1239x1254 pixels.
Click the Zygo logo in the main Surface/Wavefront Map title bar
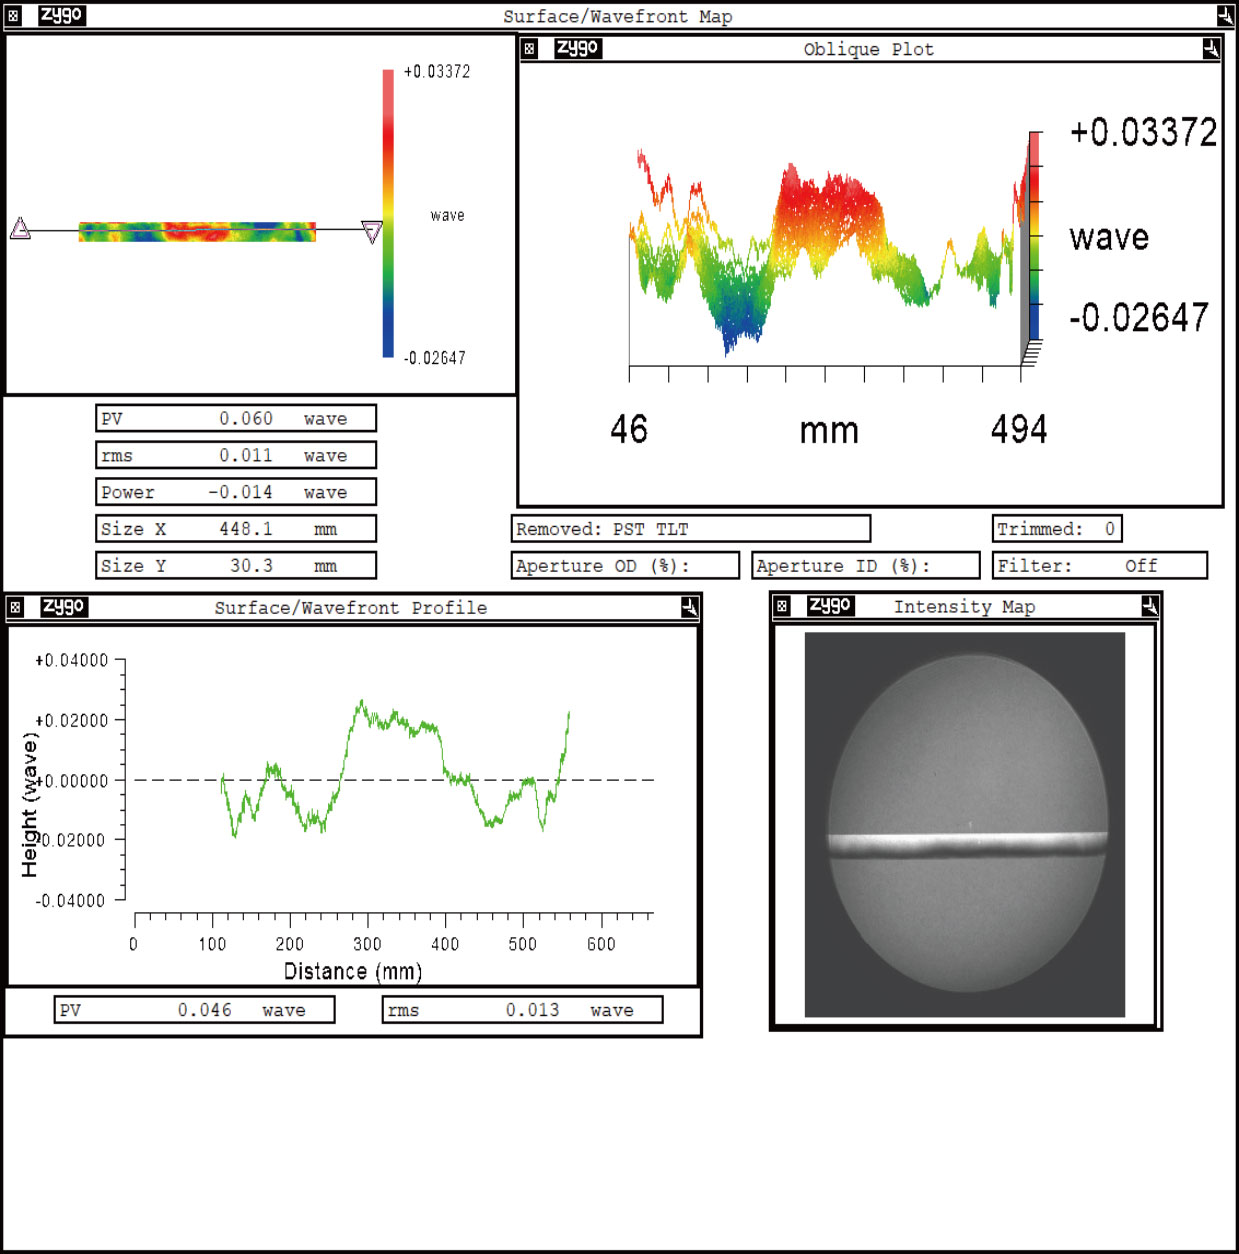[62, 14]
